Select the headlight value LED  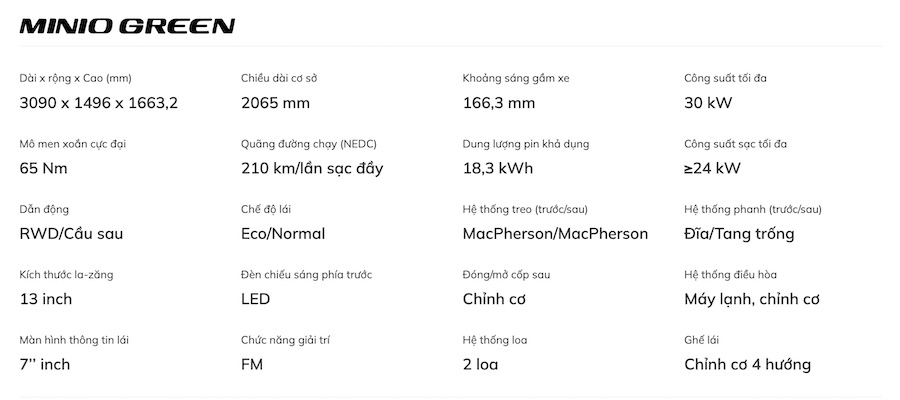pyautogui.click(x=256, y=299)
